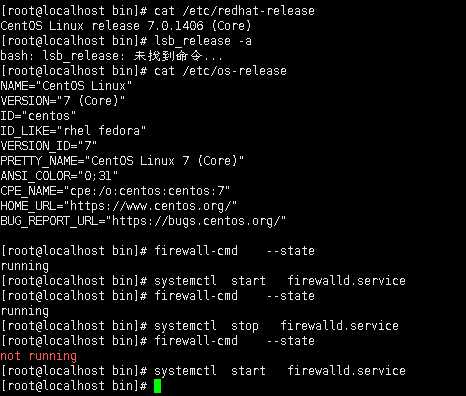Click the CPE_NAME line
This screenshot has width=466, height=396.
[x=115, y=191]
